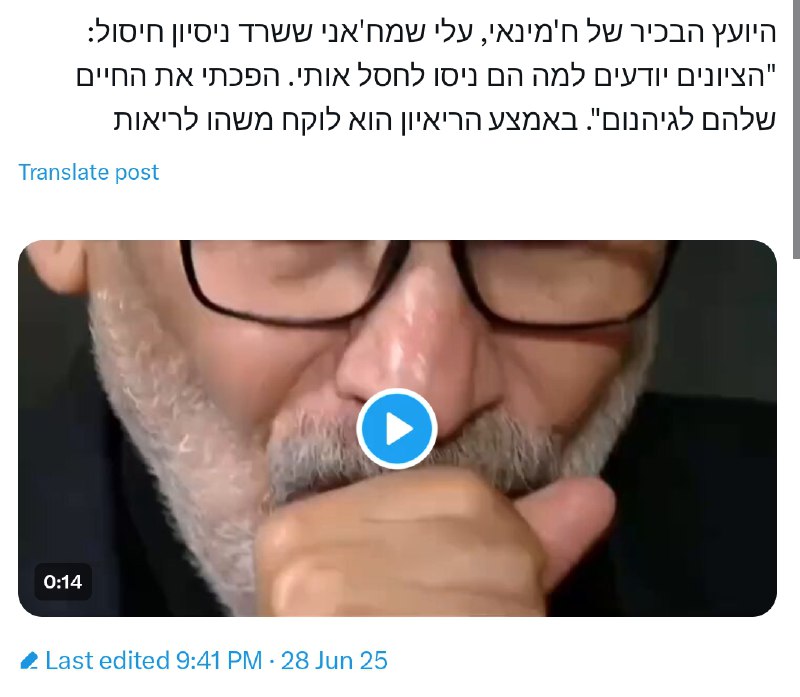Click the 0:14 video duration badge
Viewport: 800px width, 697px height.
[63, 582]
